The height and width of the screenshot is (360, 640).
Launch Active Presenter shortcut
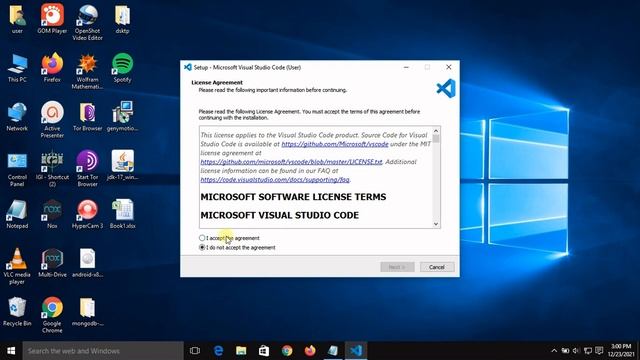tap(52, 120)
